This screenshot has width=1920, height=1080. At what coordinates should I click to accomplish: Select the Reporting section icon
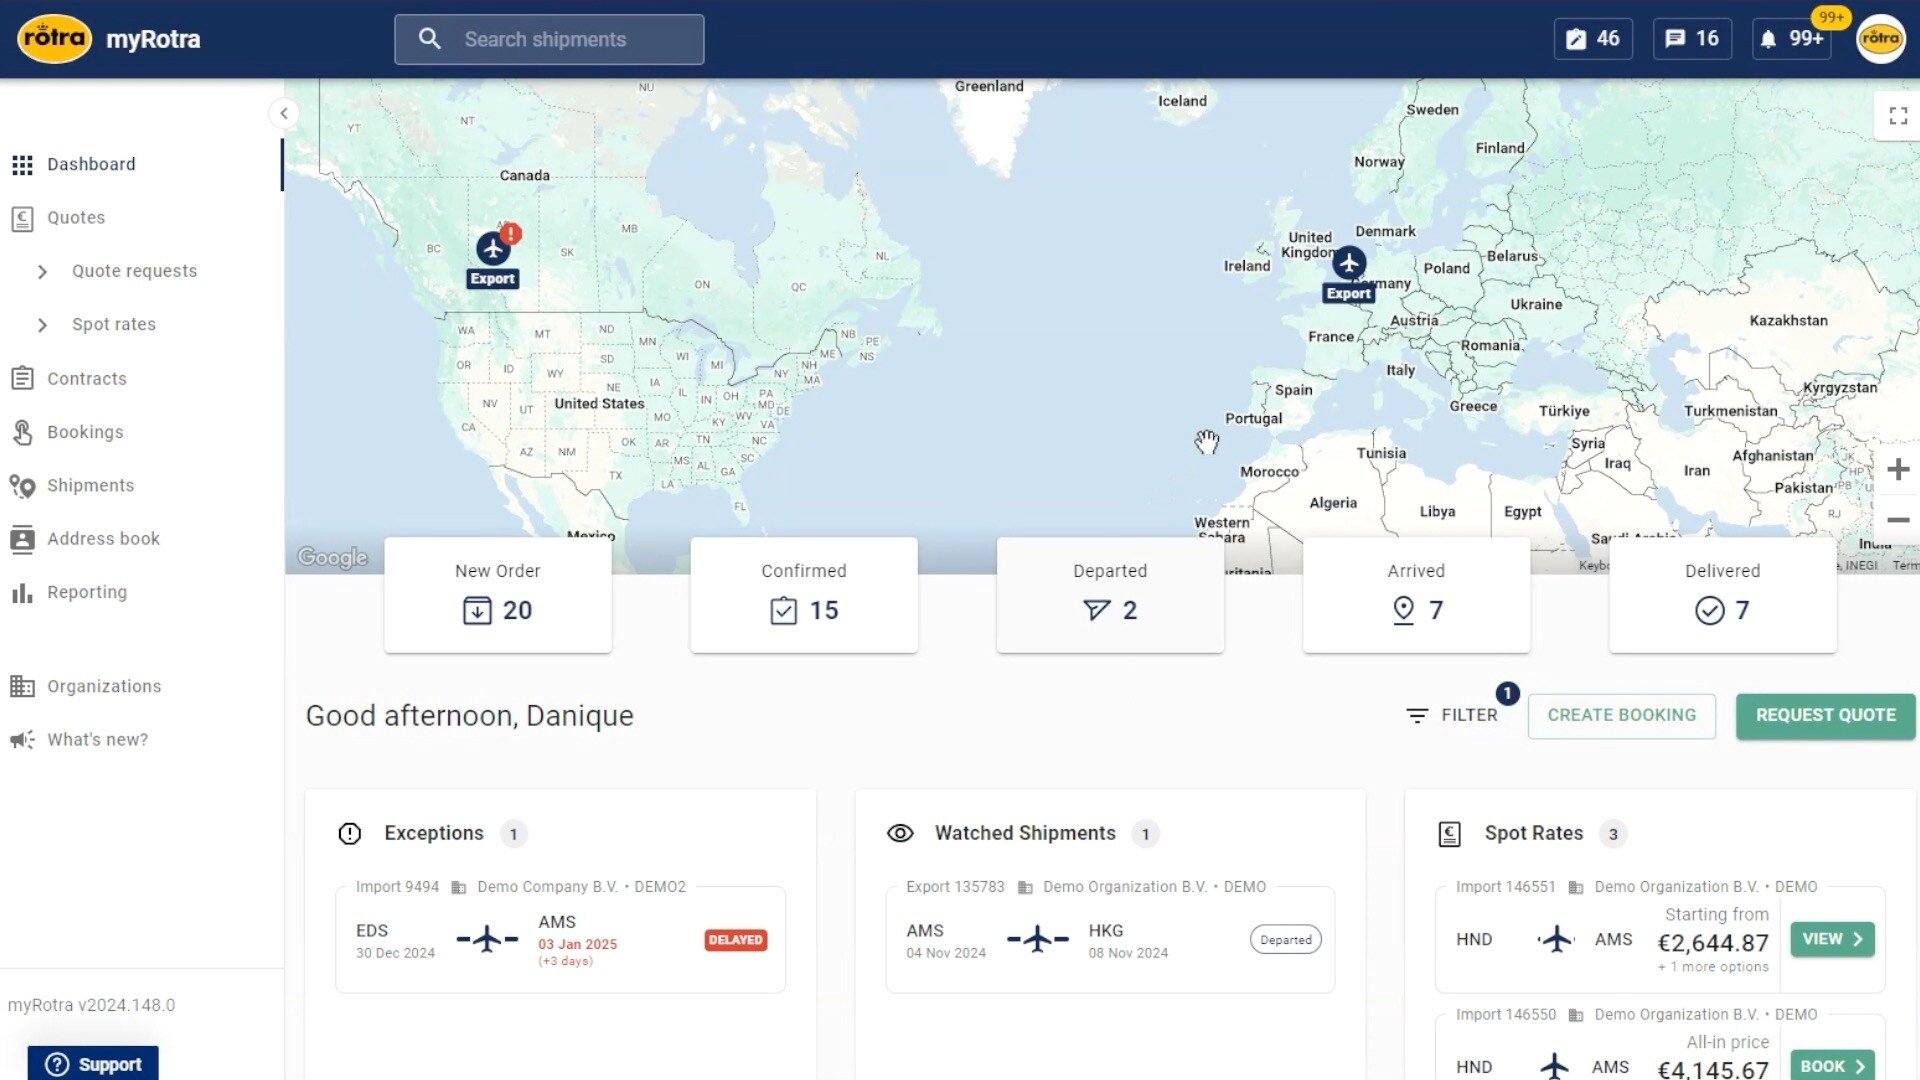24,591
